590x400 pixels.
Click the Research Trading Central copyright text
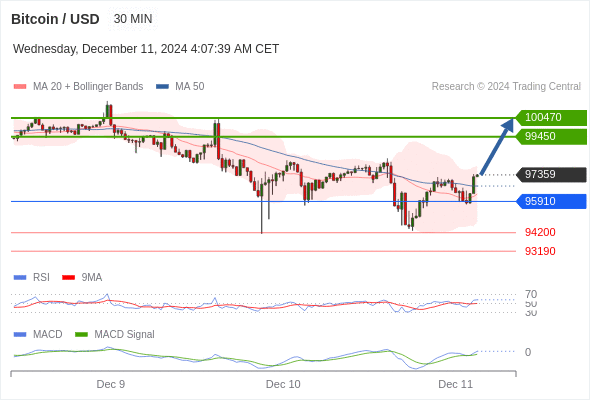[506, 87]
